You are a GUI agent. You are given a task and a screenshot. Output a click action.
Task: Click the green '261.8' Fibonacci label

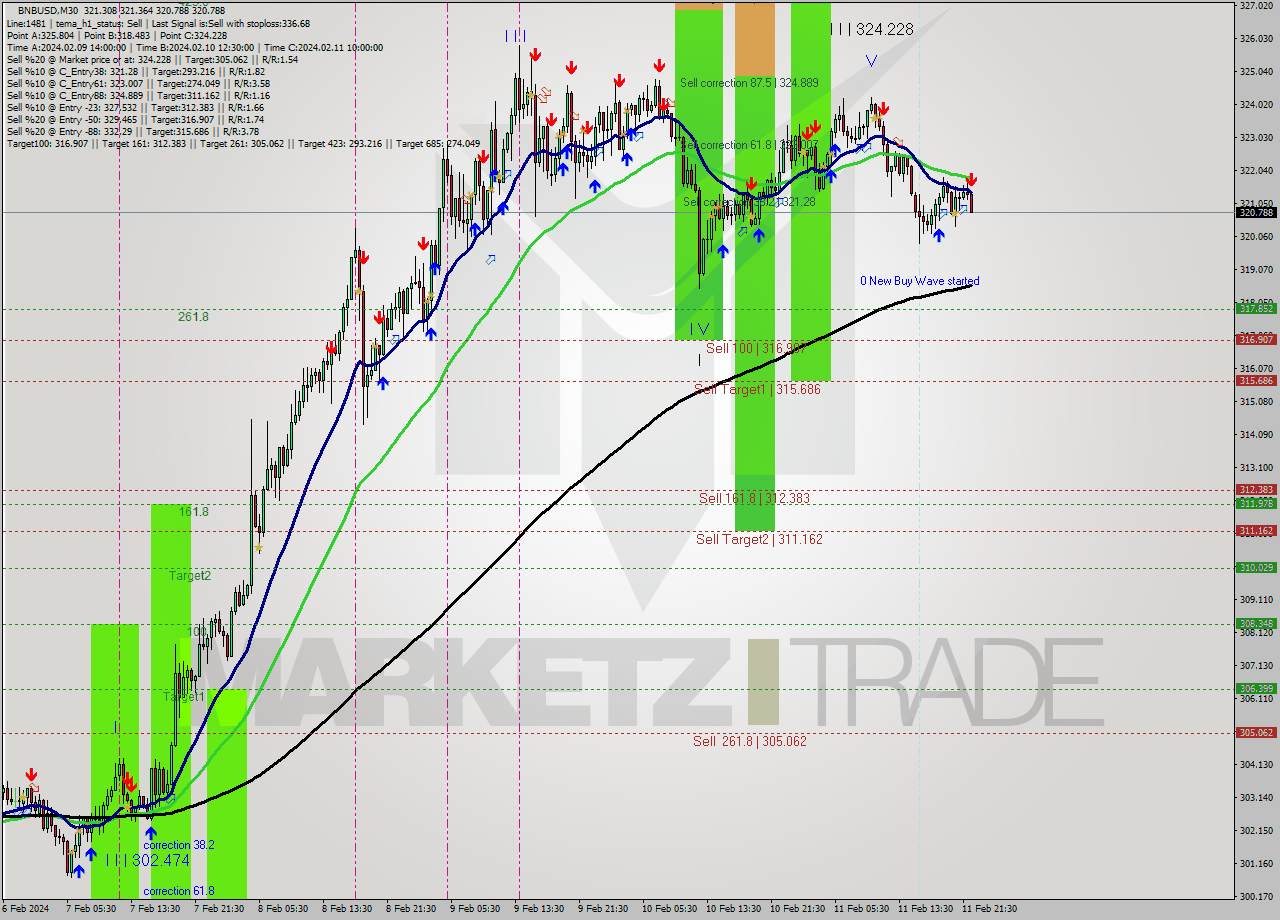(193, 317)
